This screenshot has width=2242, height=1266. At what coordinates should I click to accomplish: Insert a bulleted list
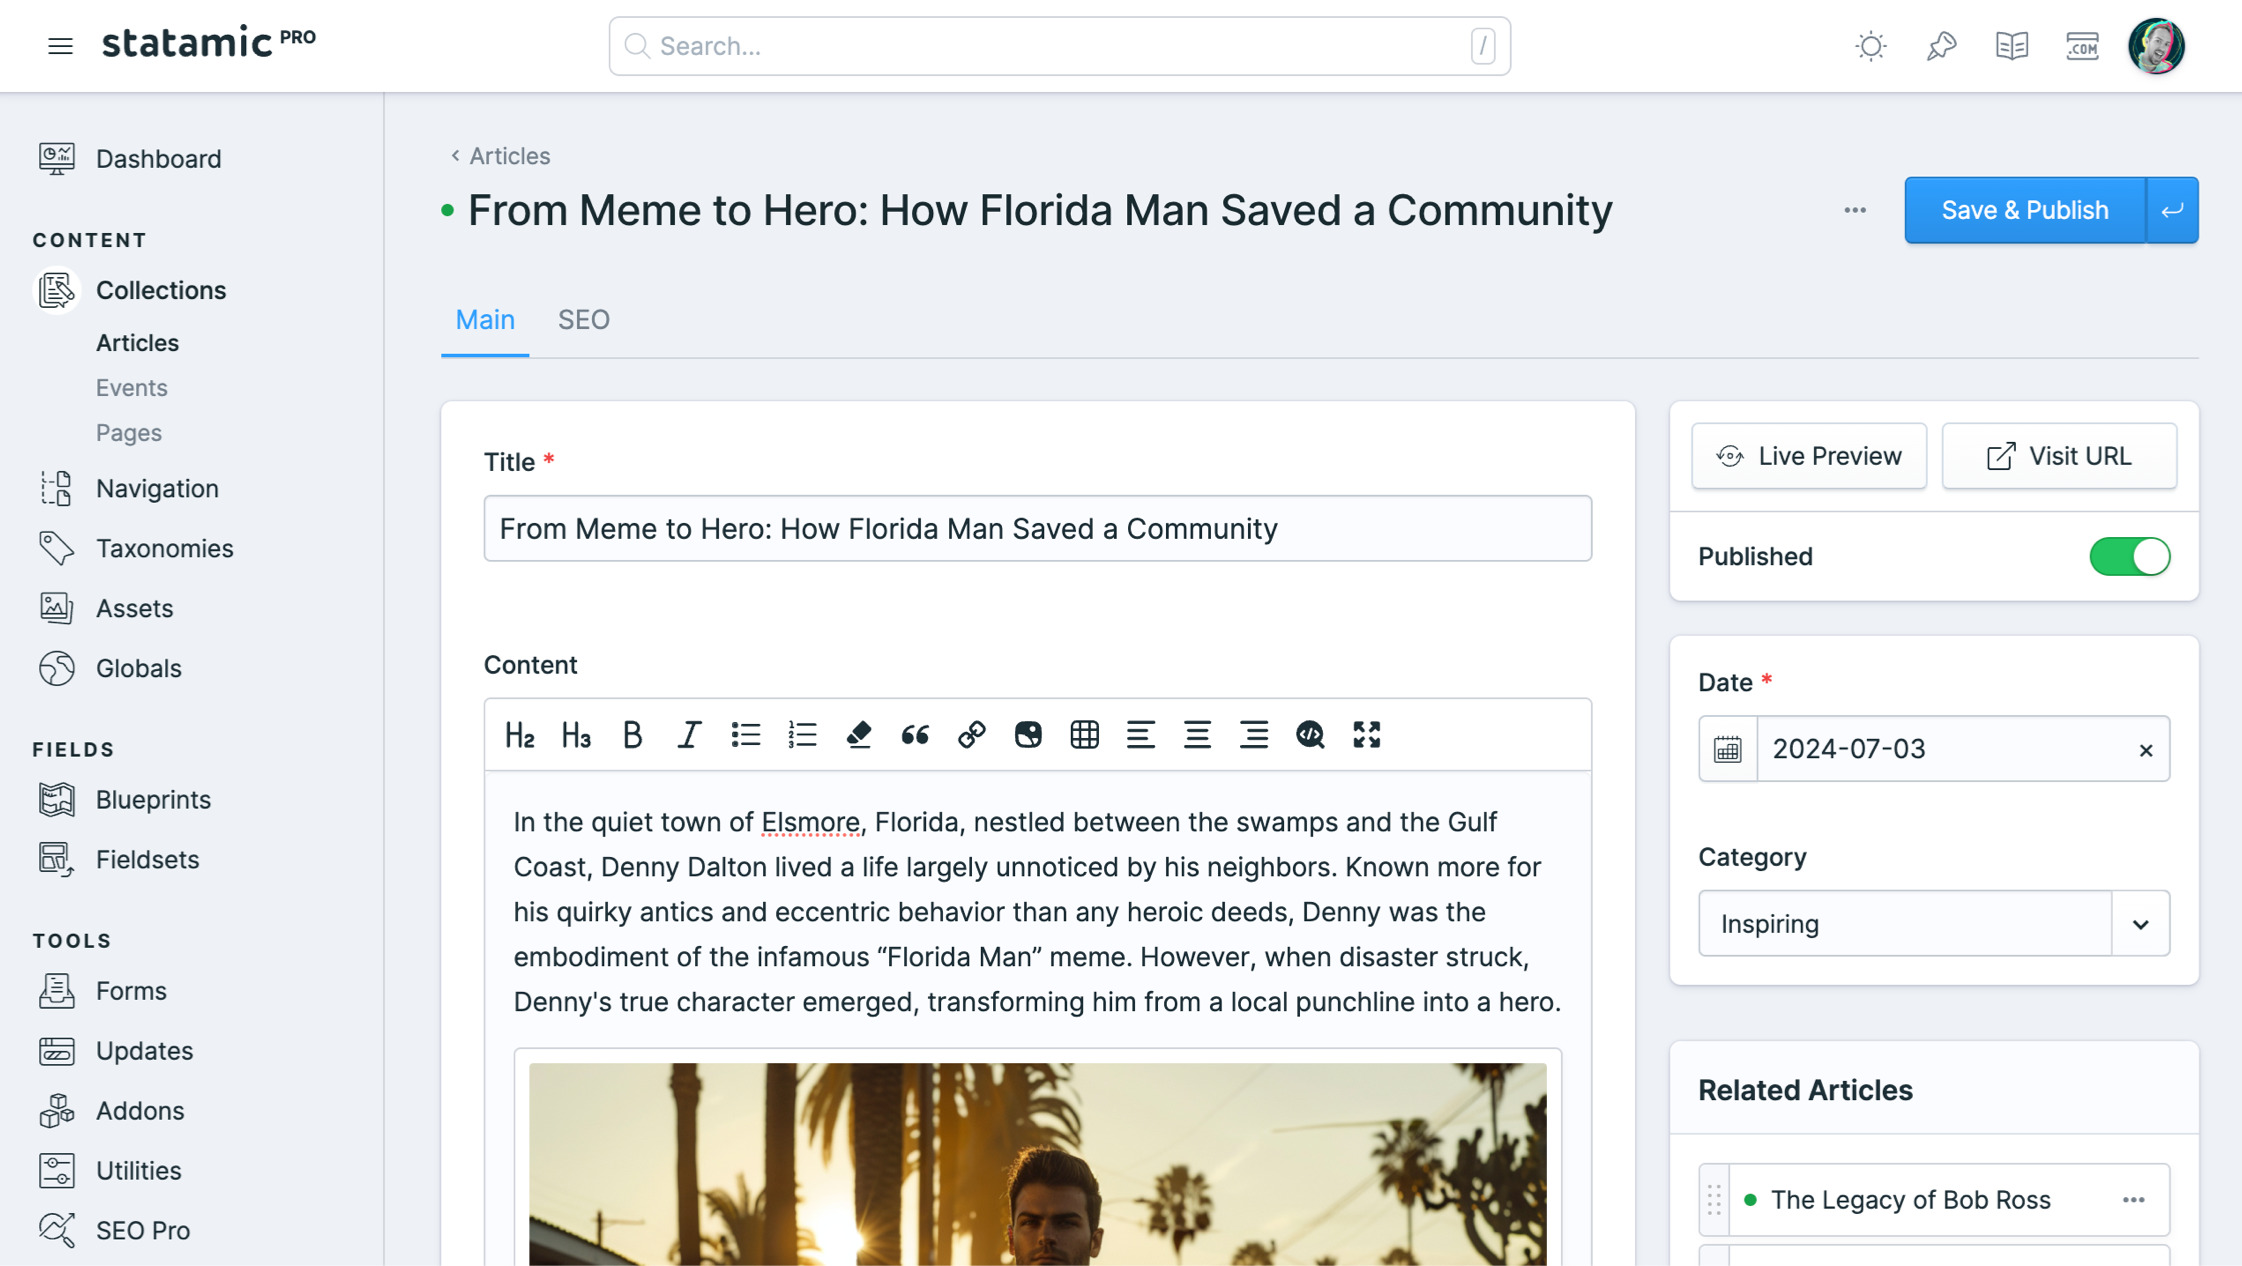pyautogui.click(x=745, y=735)
